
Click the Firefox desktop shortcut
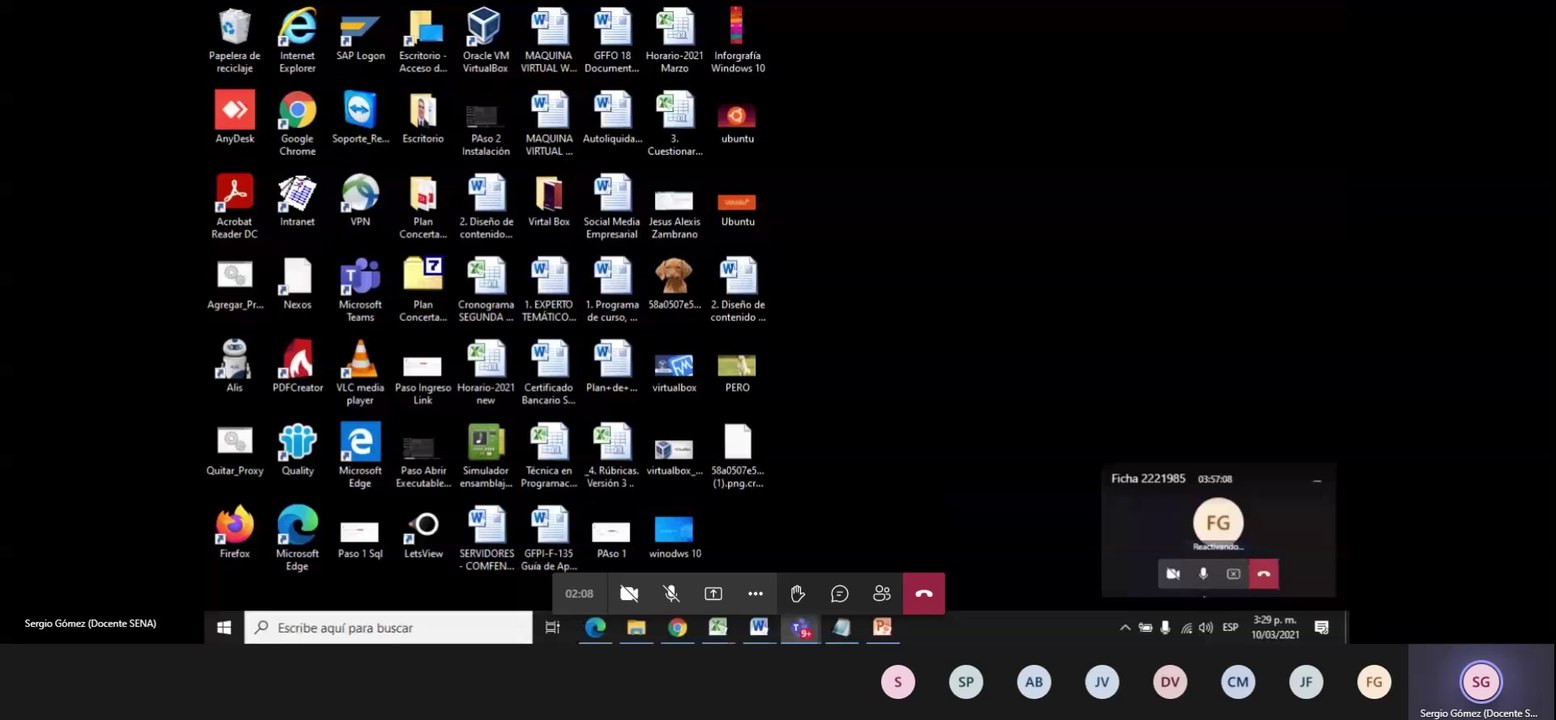234,532
